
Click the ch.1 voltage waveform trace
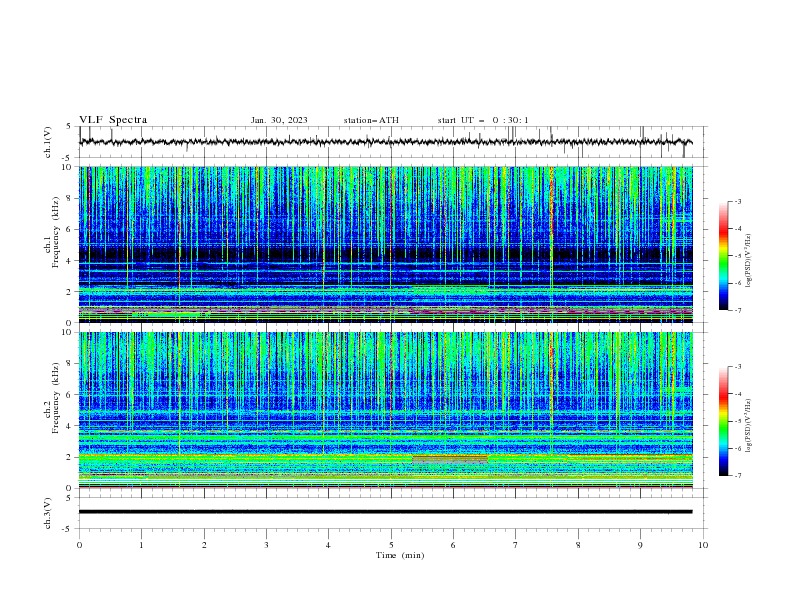click(386, 142)
